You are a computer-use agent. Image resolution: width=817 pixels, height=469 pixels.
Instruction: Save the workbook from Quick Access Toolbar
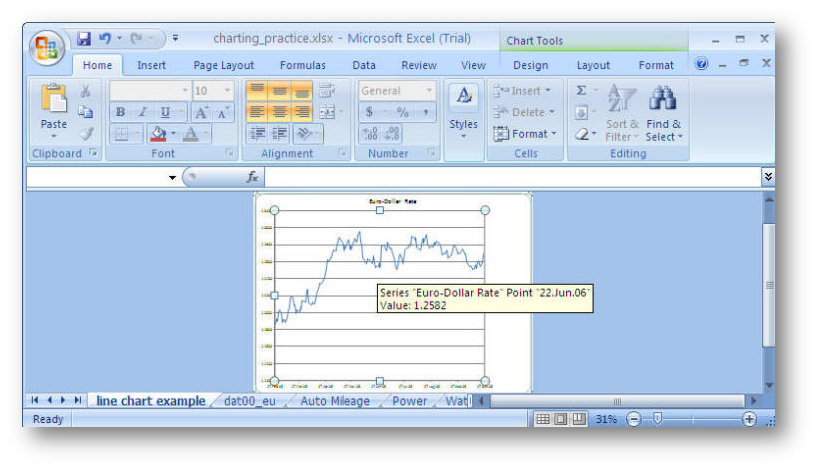click(x=84, y=39)
